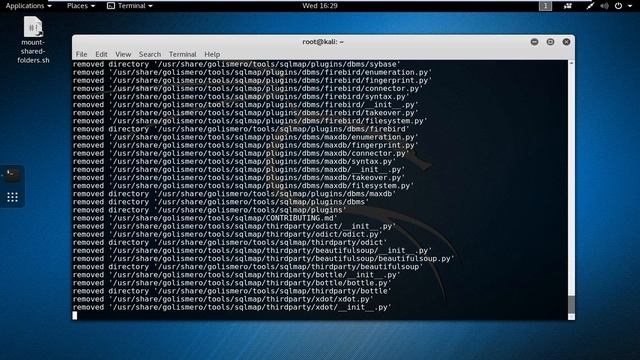640x360 pixels.
Task: Open the Help menu in terminal
Action: (x=212, y=54)
